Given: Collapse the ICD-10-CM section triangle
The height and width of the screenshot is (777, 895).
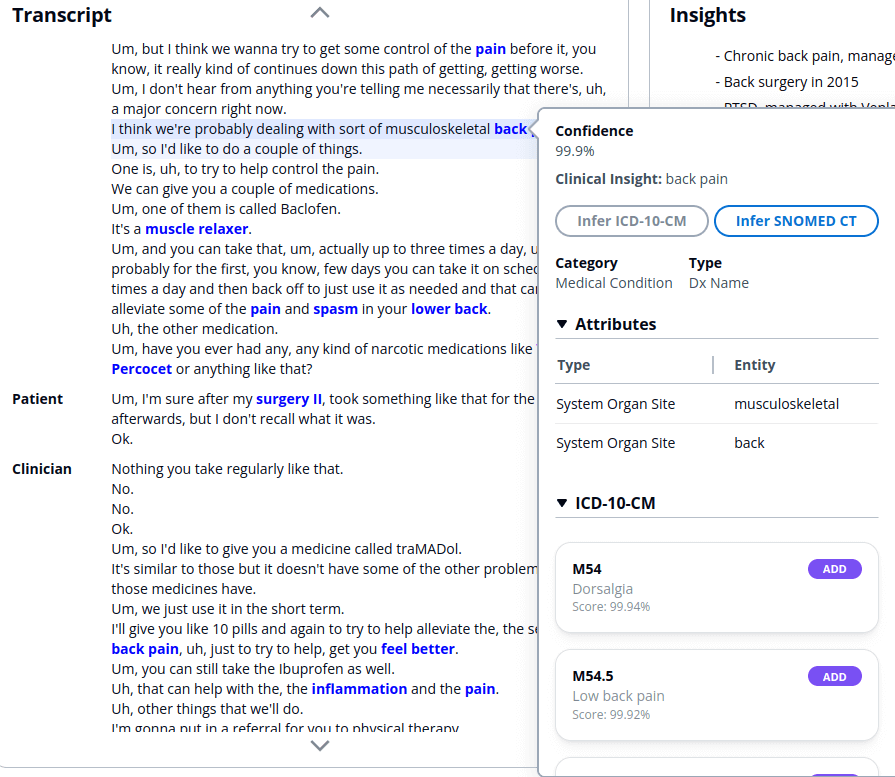Looking at the screenshot, I should [563, 503].
